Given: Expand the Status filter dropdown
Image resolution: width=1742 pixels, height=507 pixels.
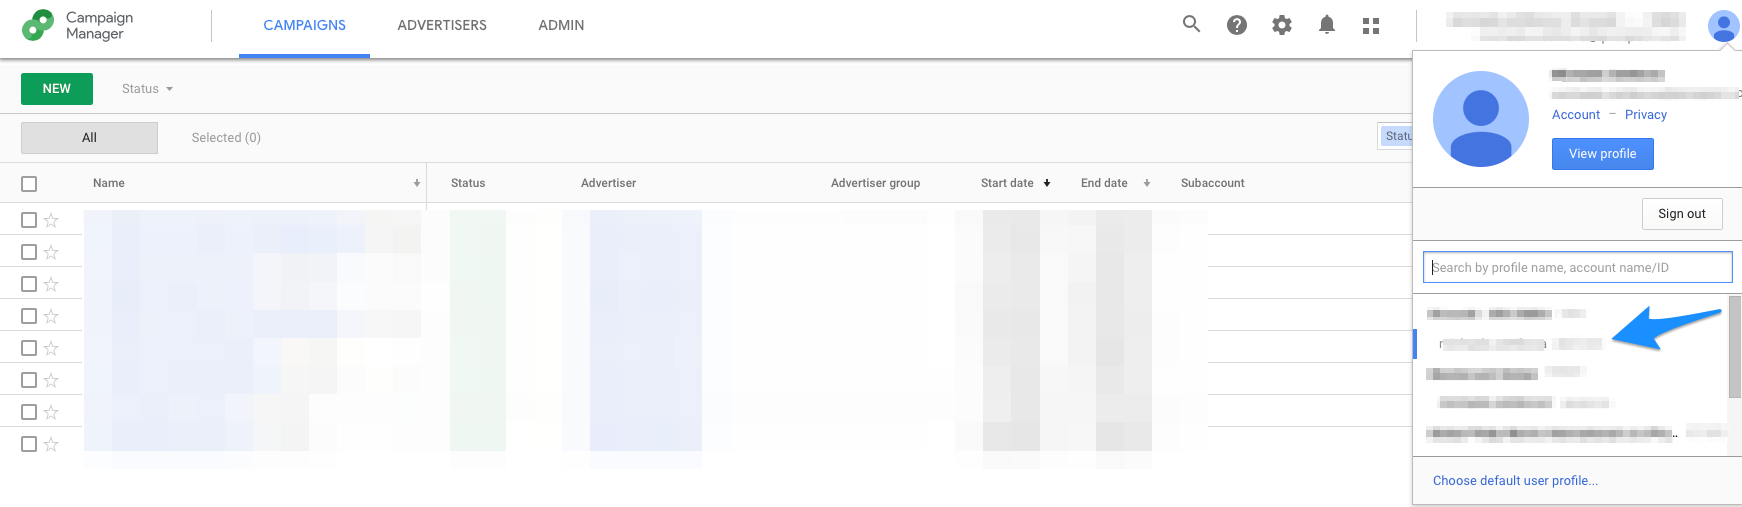Looking at the screenshot, I should (147, 89).
